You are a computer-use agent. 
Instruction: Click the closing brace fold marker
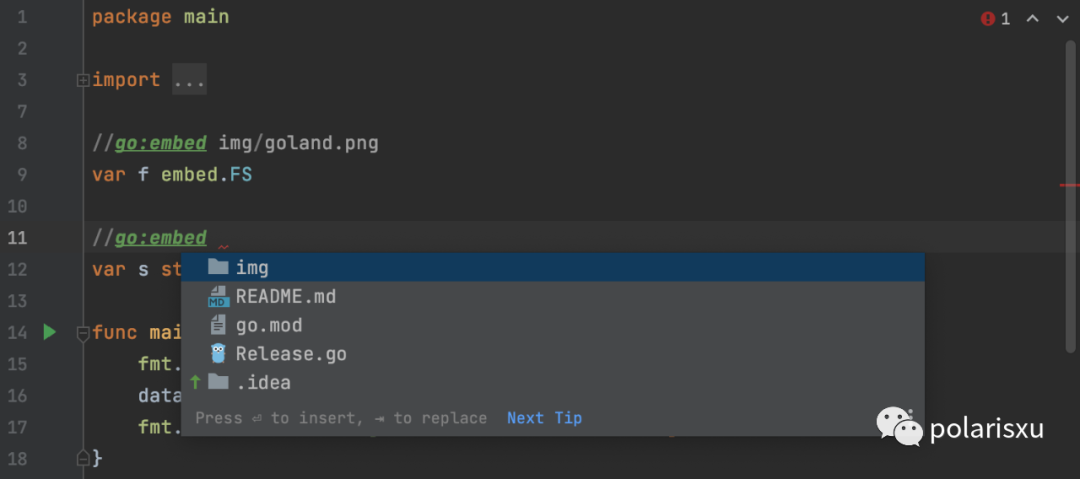click(83, 458)
